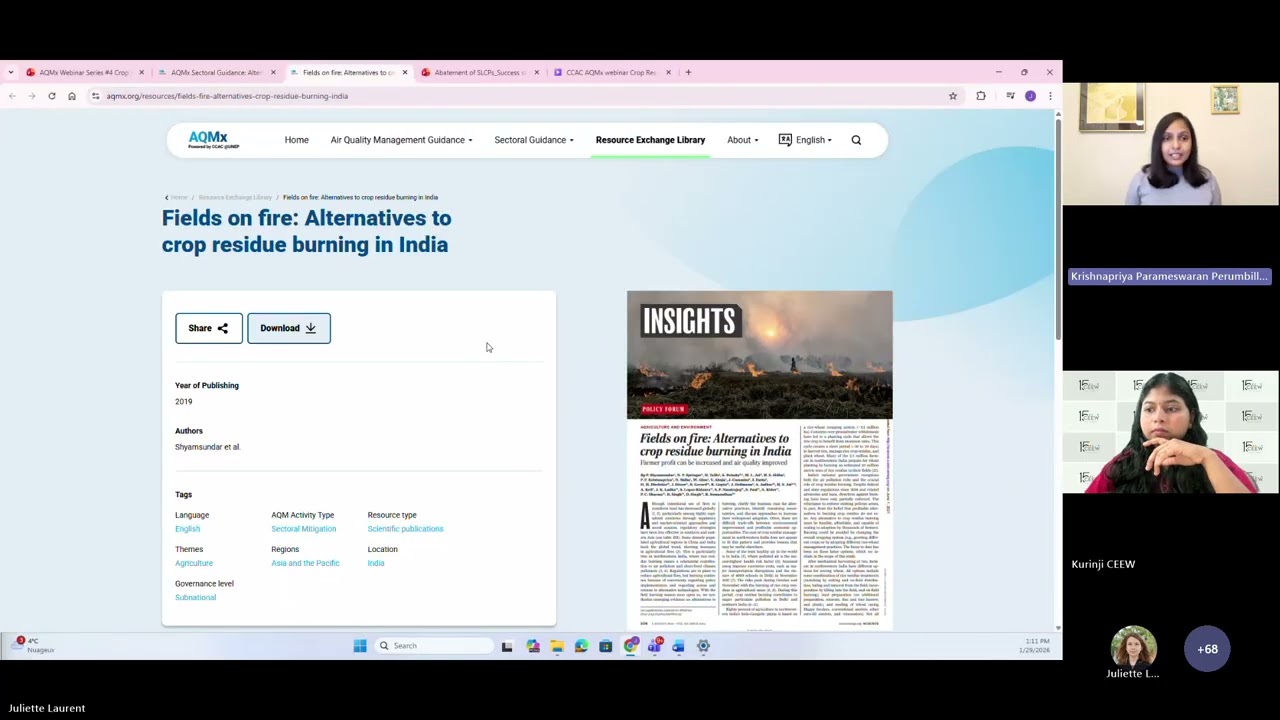Open the Windows Start button on the taskbar
1280x720 pixels.
[360, 646]
